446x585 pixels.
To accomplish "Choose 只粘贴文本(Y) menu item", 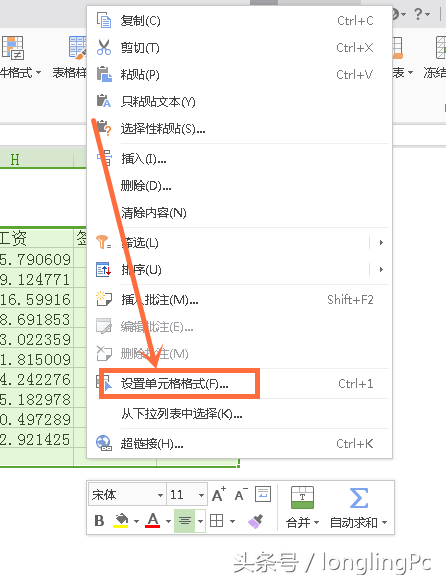I will click(x=239, y=101).
